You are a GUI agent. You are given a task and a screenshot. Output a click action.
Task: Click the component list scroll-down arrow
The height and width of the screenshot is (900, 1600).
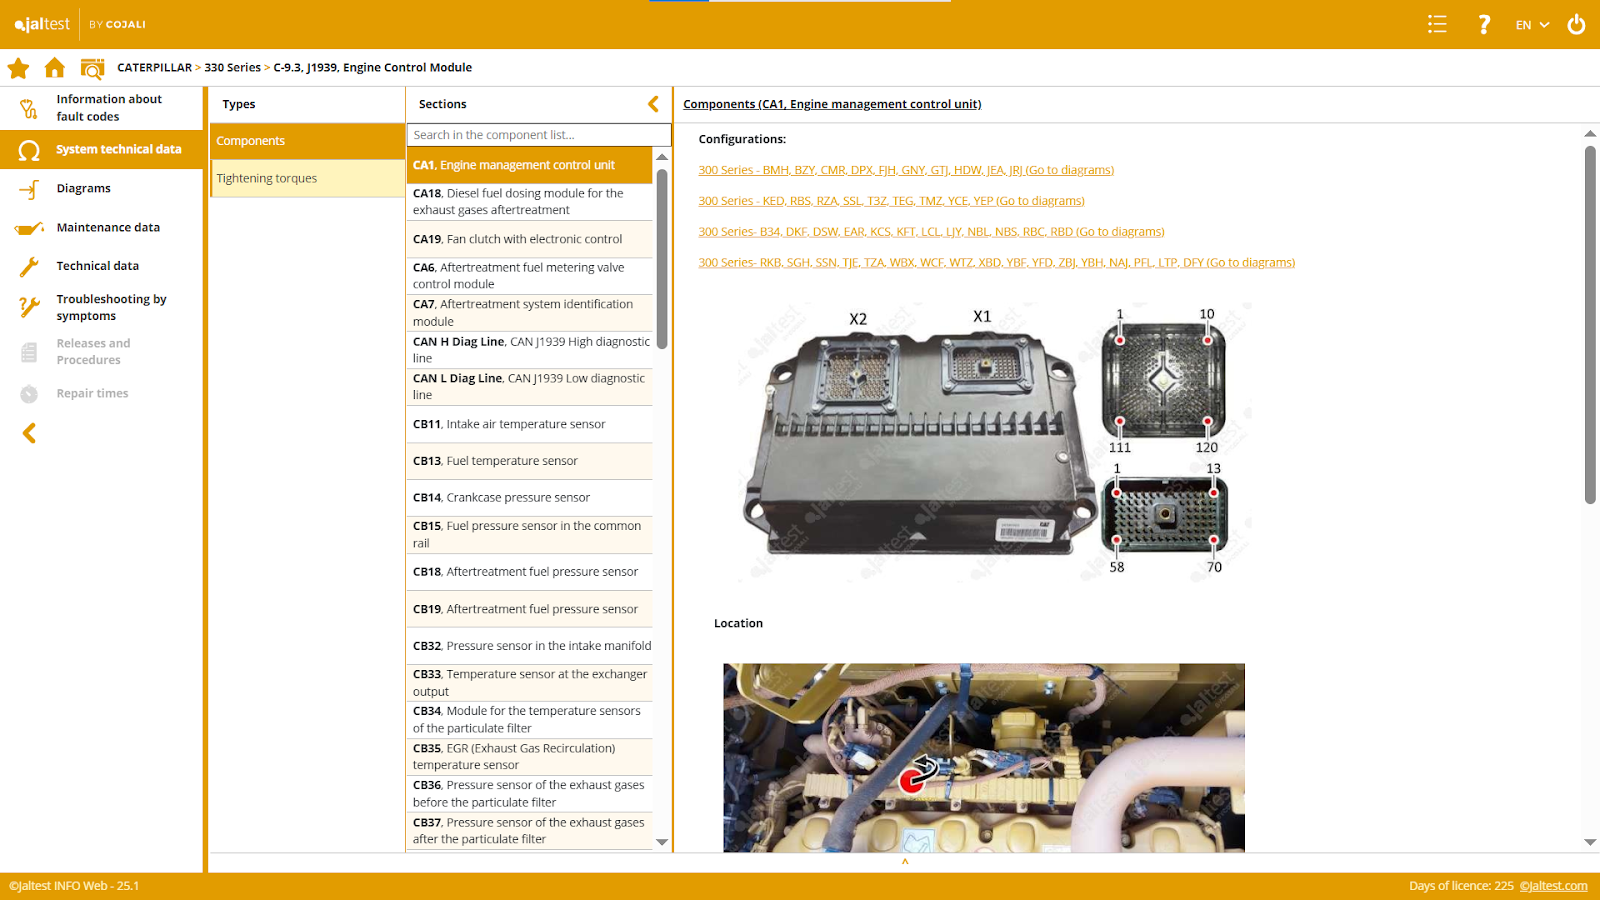click(662, 842)
